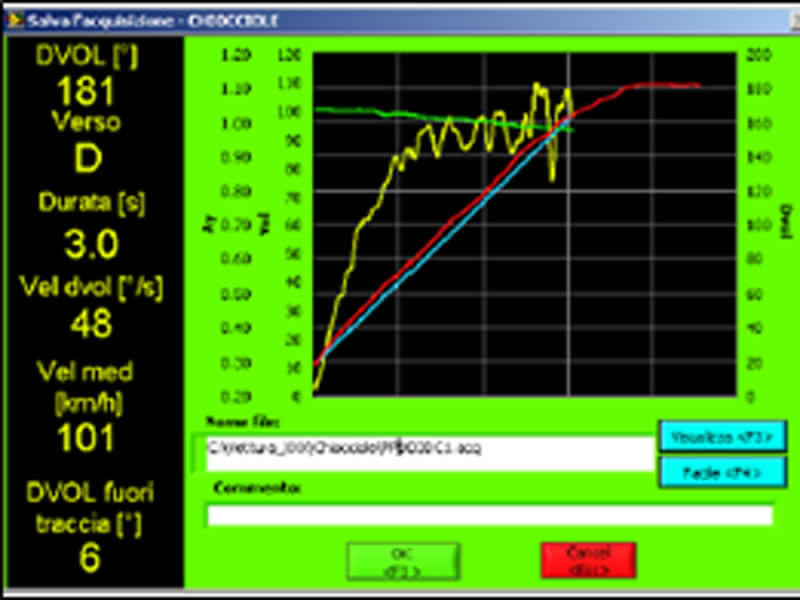Select the DVOL value 181
Image resolution: width=800 pixels, height=600 pixels.
pyautogui.click(x=86, y=91)
